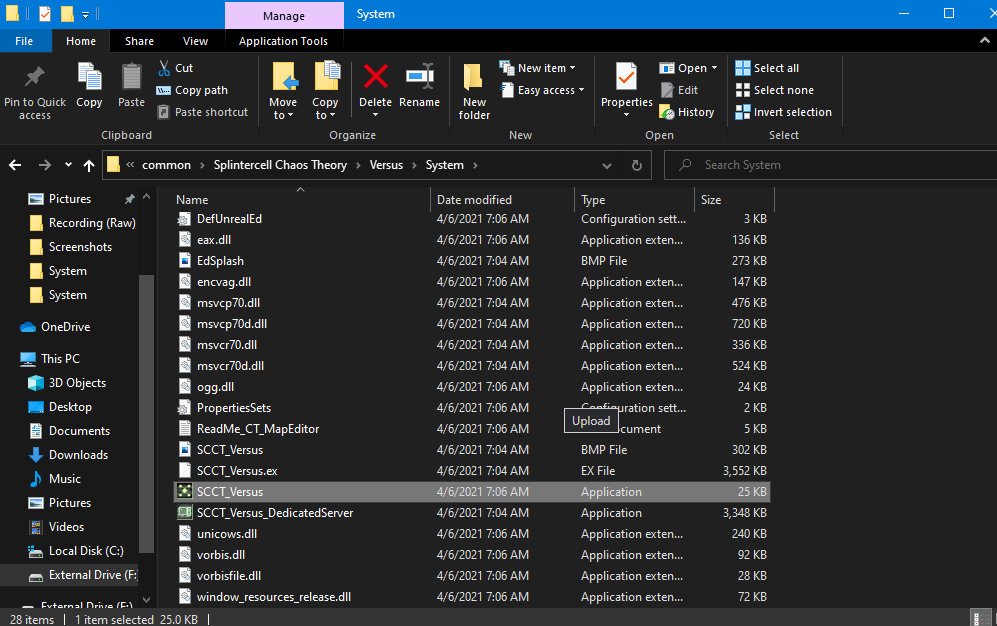Click the Edit button in ribbon
The width and height of the screenshot is (997, 626).
679,90
